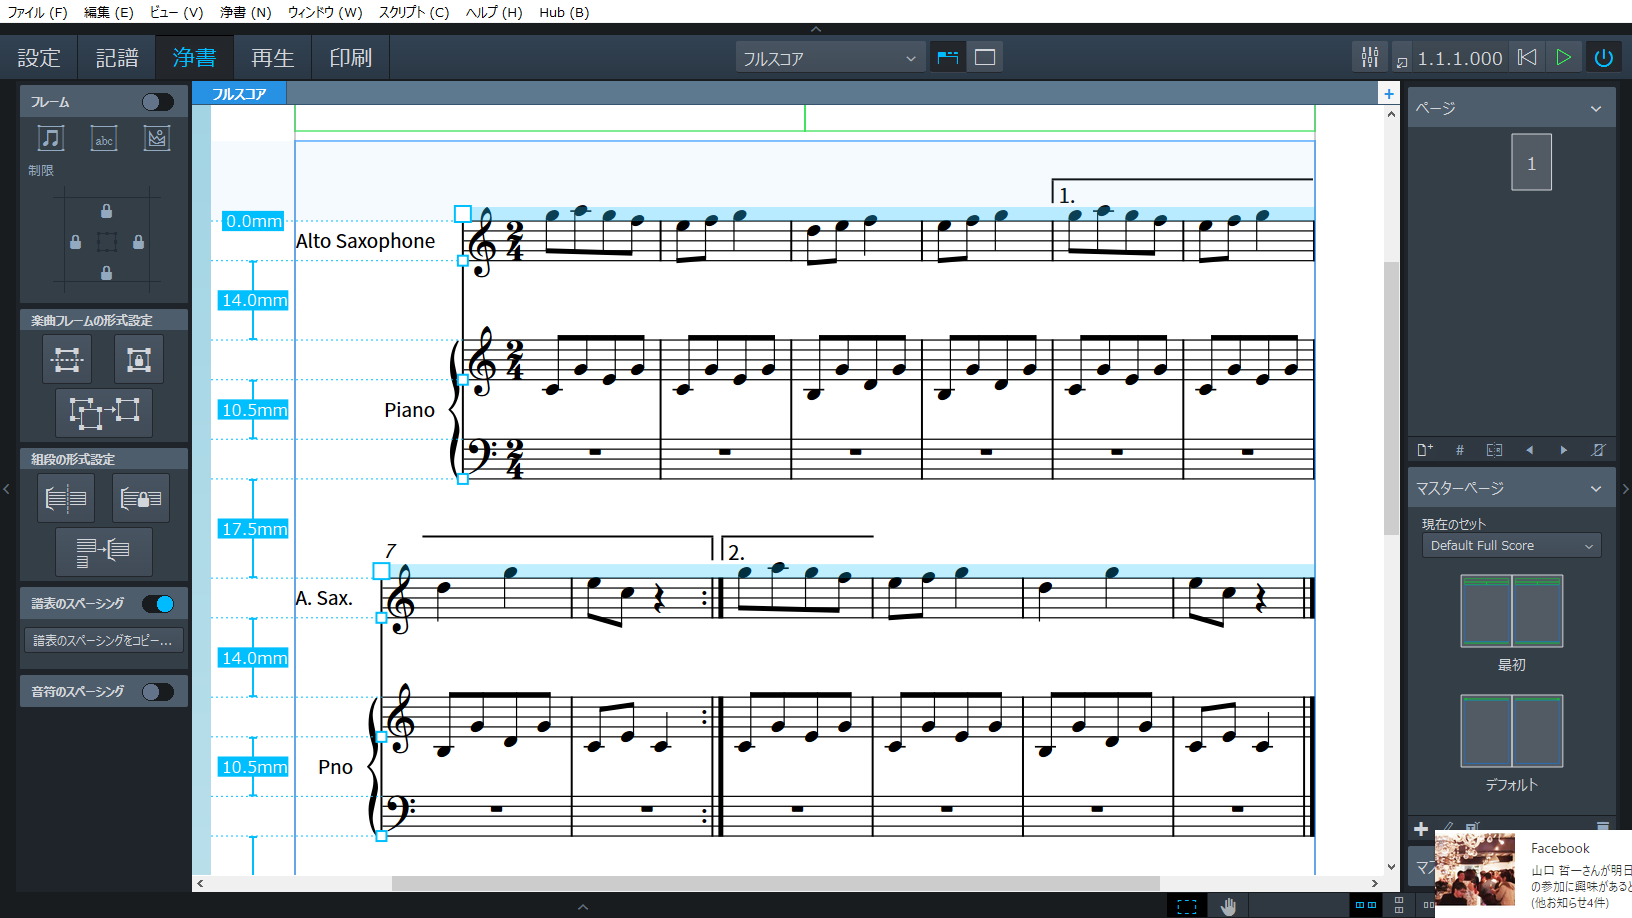Click scroll down arrow of score
Viewport: 1632px width, 918px height.
point(1391,867)
